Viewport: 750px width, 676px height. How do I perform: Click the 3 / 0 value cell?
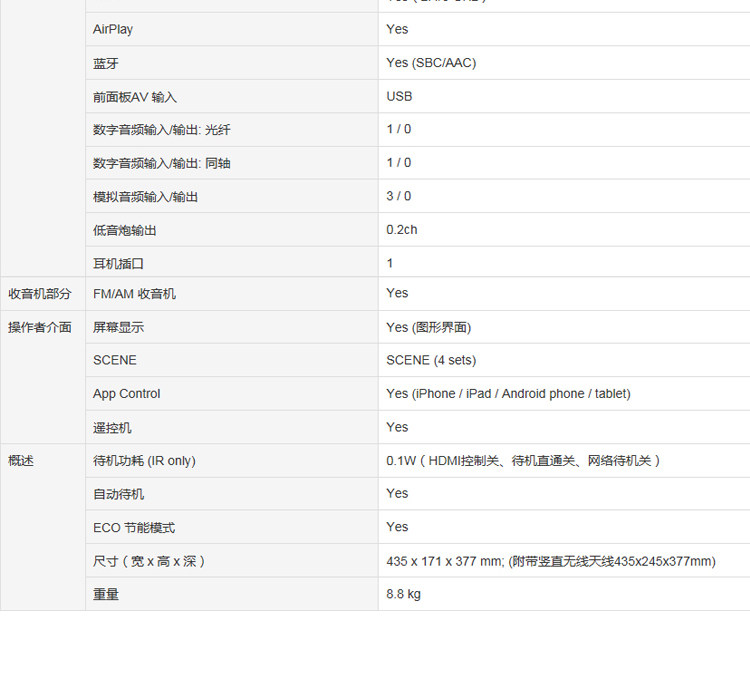pyautogui.click(x=398, y=196)
